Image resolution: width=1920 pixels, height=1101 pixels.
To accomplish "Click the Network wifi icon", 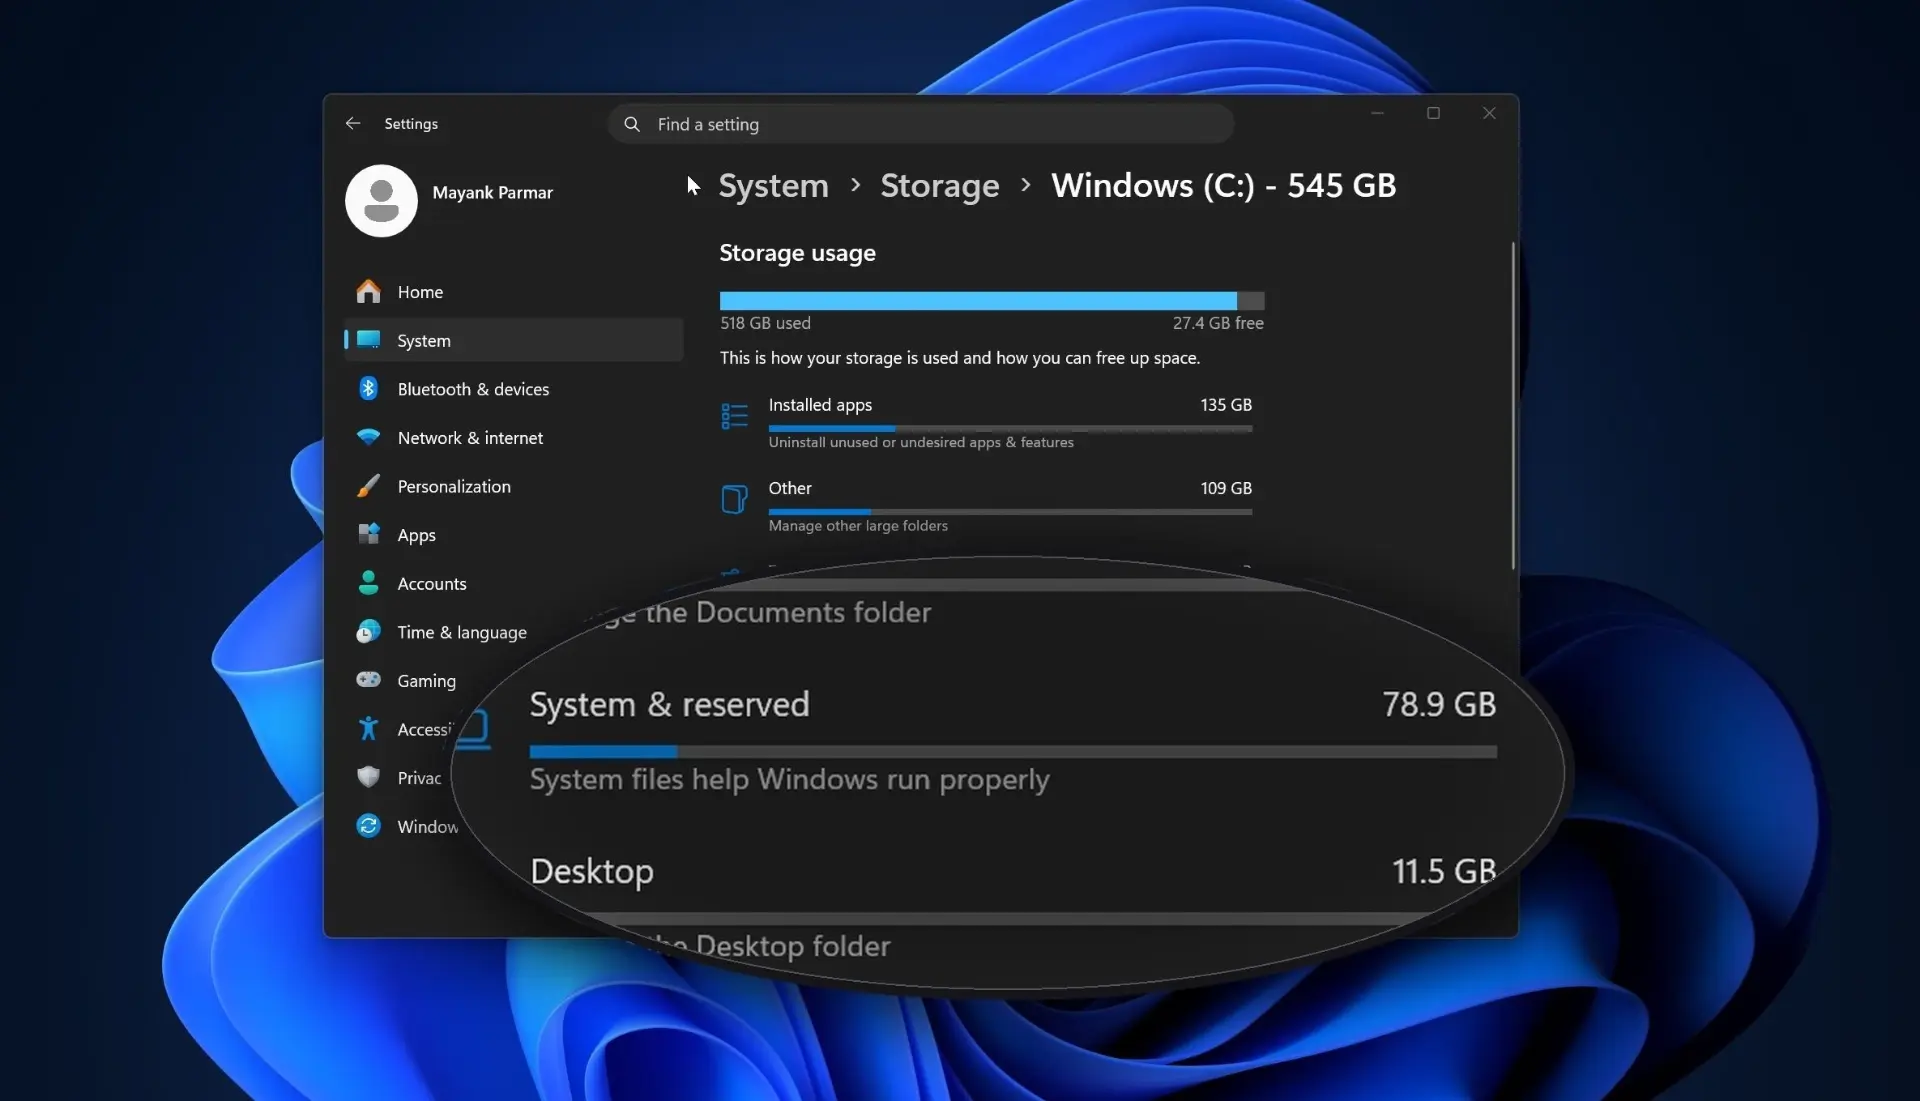I will coord(368,438).
